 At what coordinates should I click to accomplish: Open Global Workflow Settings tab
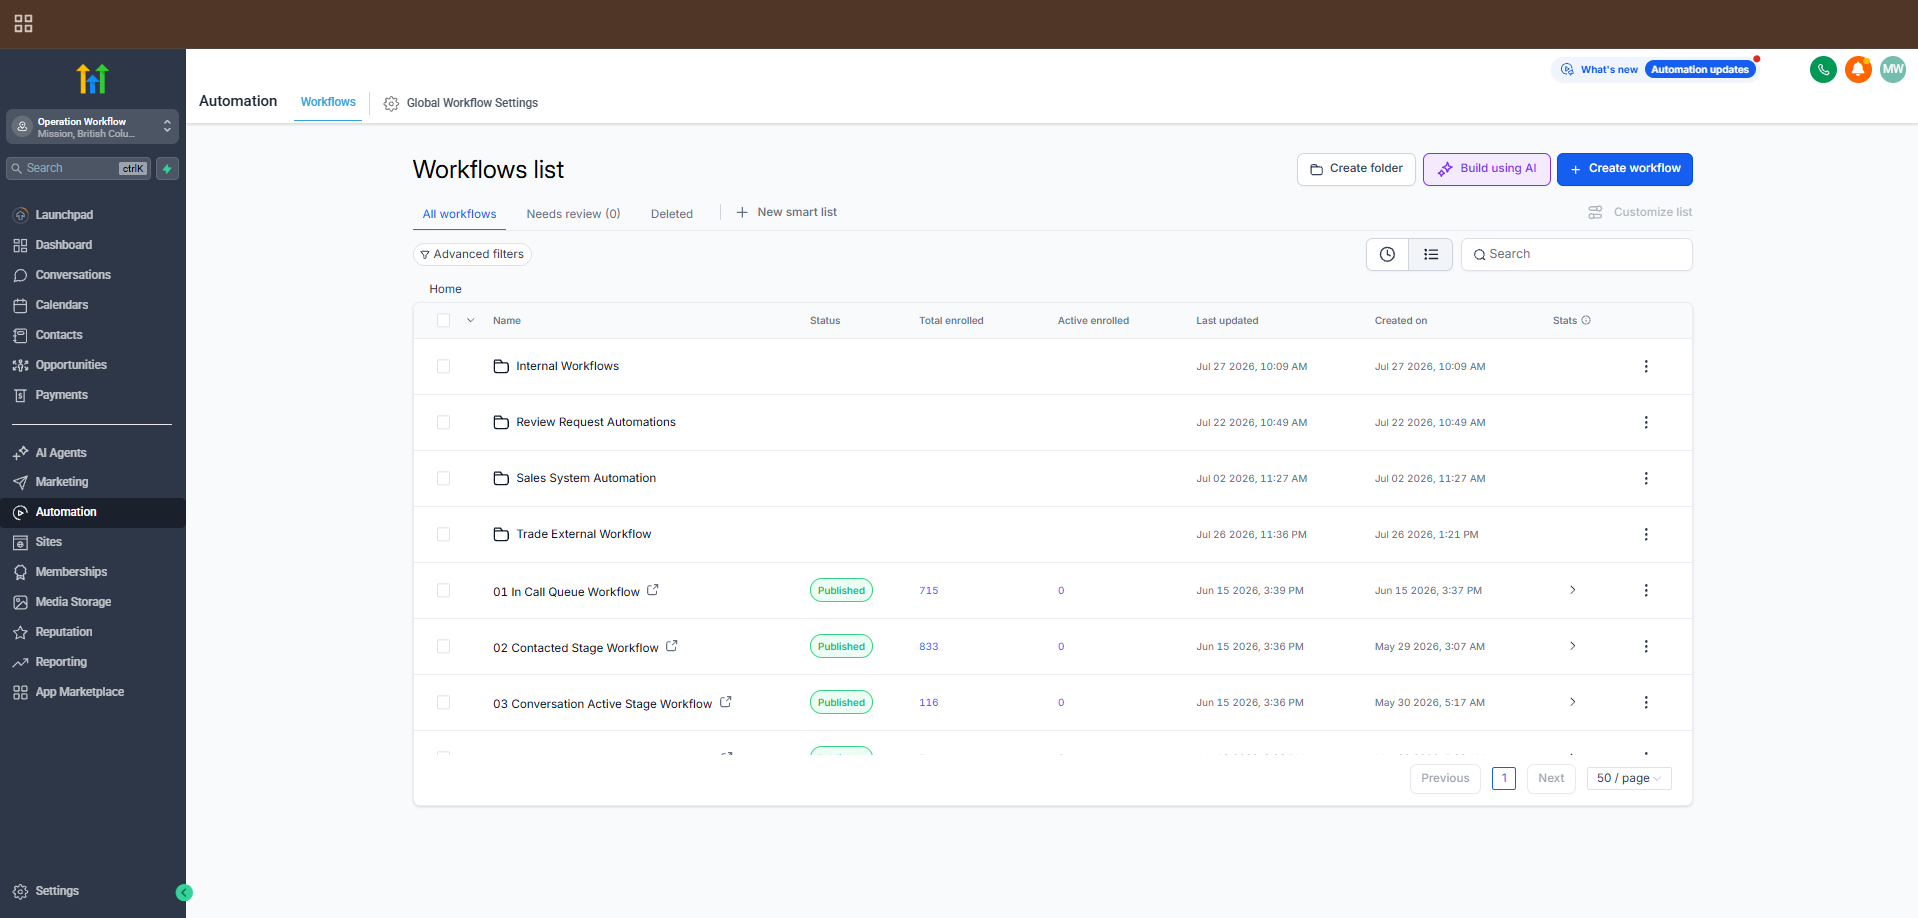point(461,103)
